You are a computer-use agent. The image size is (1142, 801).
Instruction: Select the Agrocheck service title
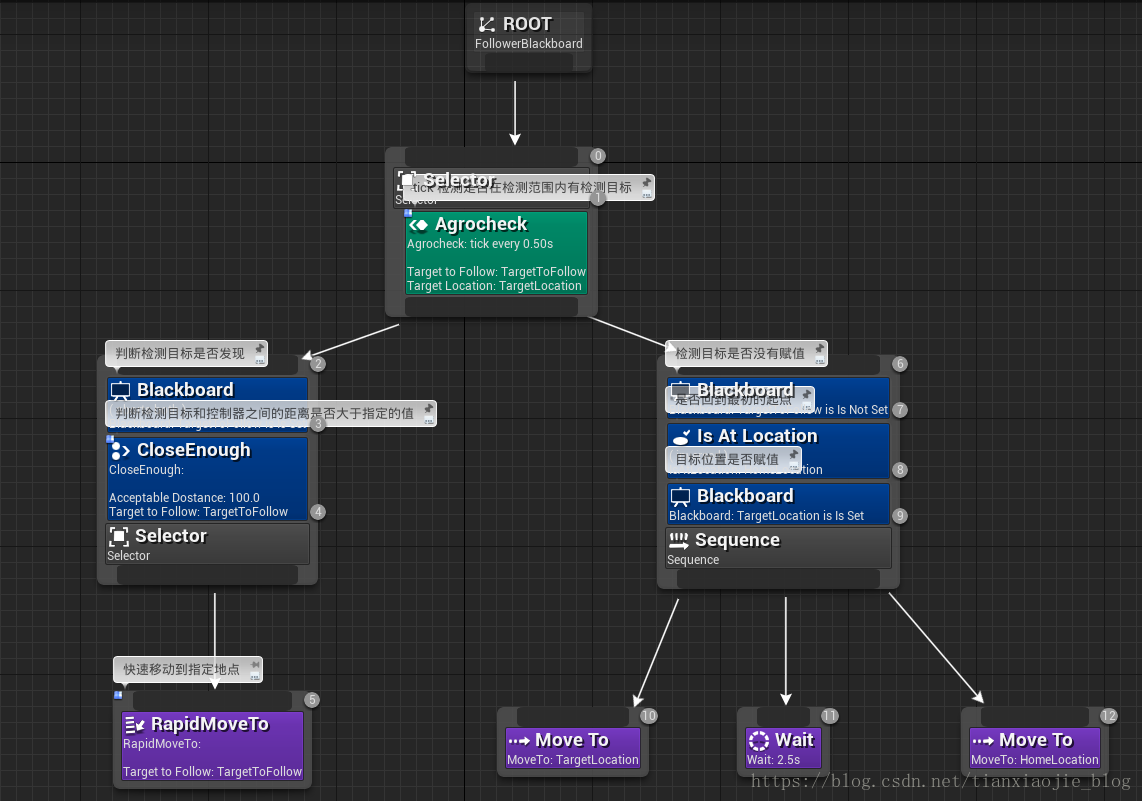(481, 224)
